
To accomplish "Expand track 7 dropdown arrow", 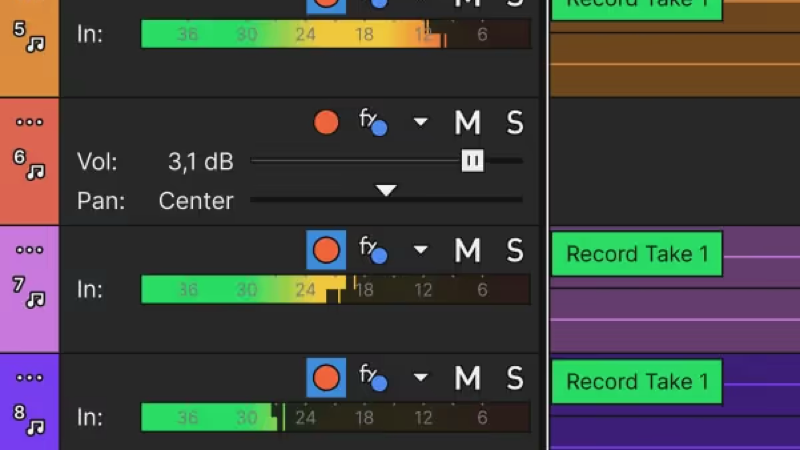I will coord(420,249).
